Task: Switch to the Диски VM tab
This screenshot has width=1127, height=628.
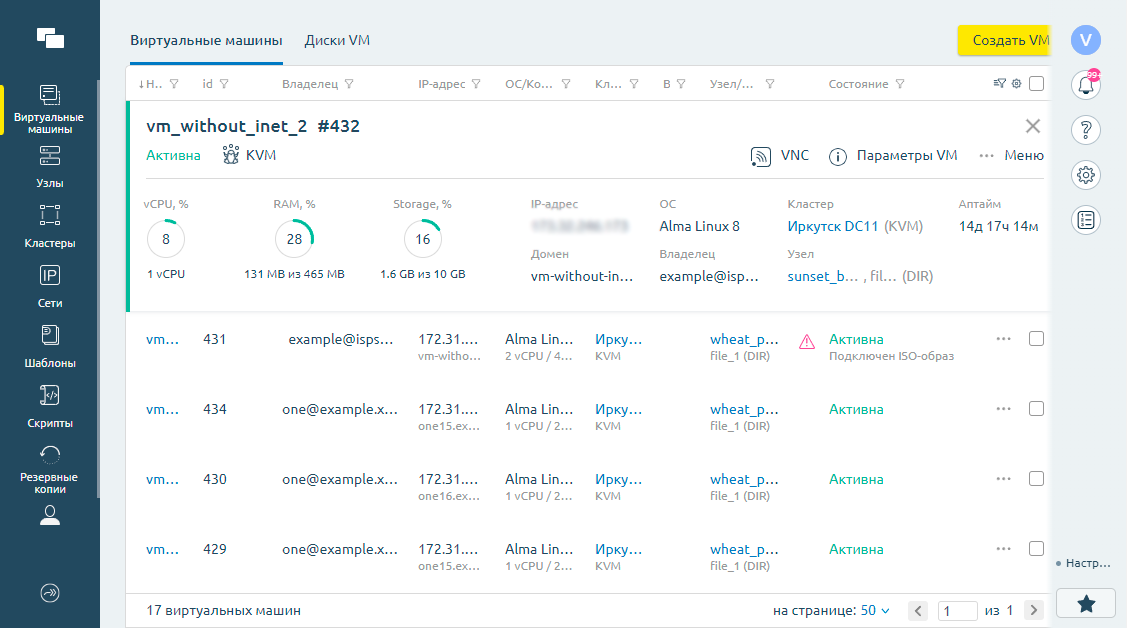Action: [x=338, y=41]
